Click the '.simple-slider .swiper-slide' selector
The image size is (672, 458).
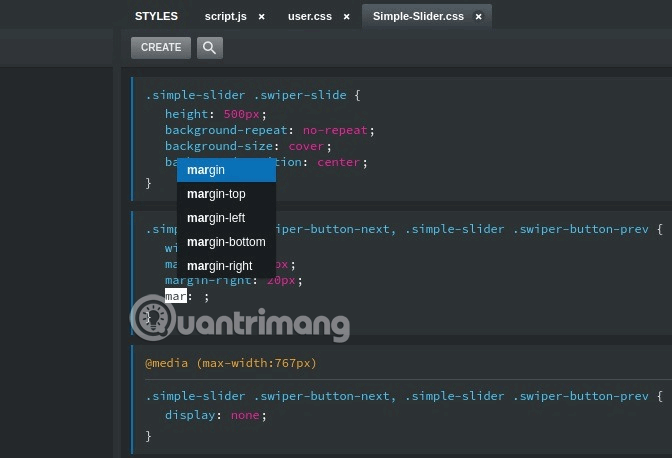tap(246, 95)
